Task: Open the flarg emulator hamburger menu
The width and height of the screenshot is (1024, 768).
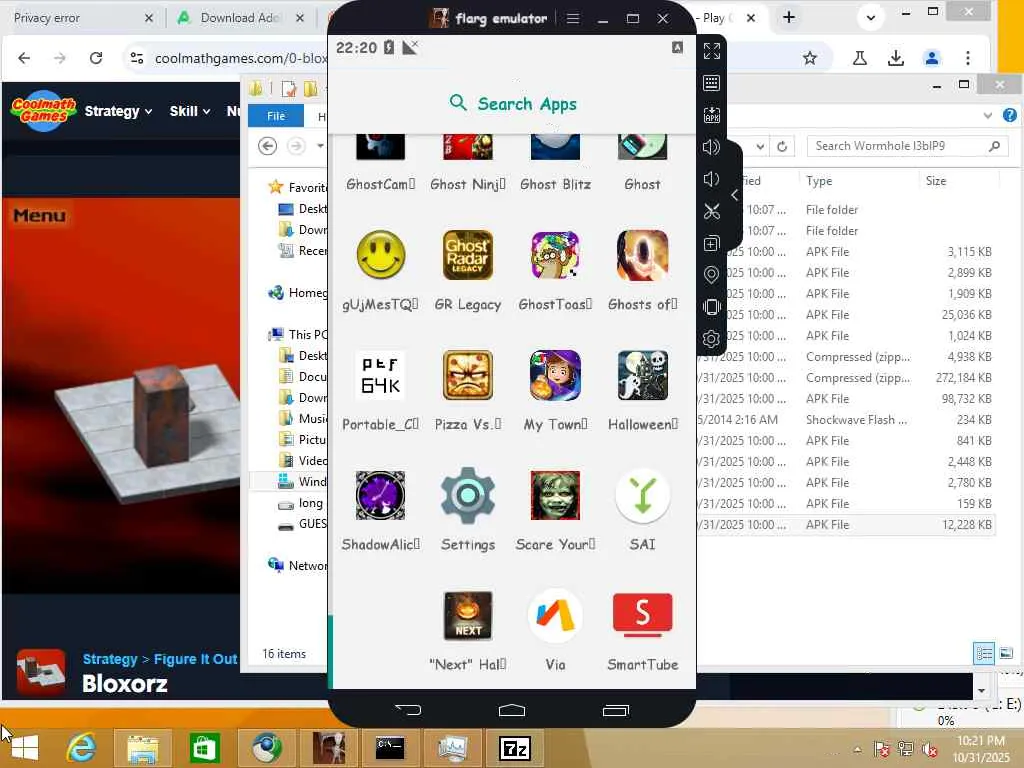Action: (x=573, y=18)
